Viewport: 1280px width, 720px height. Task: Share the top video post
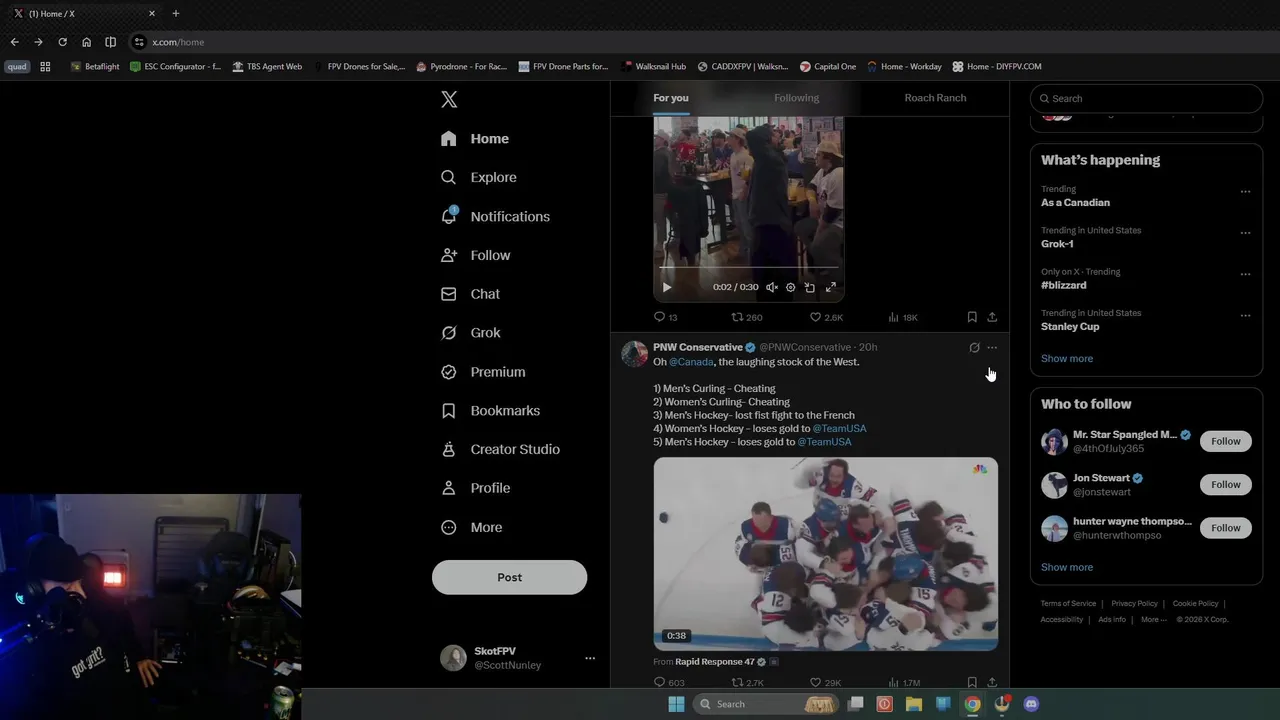[992, 317]
